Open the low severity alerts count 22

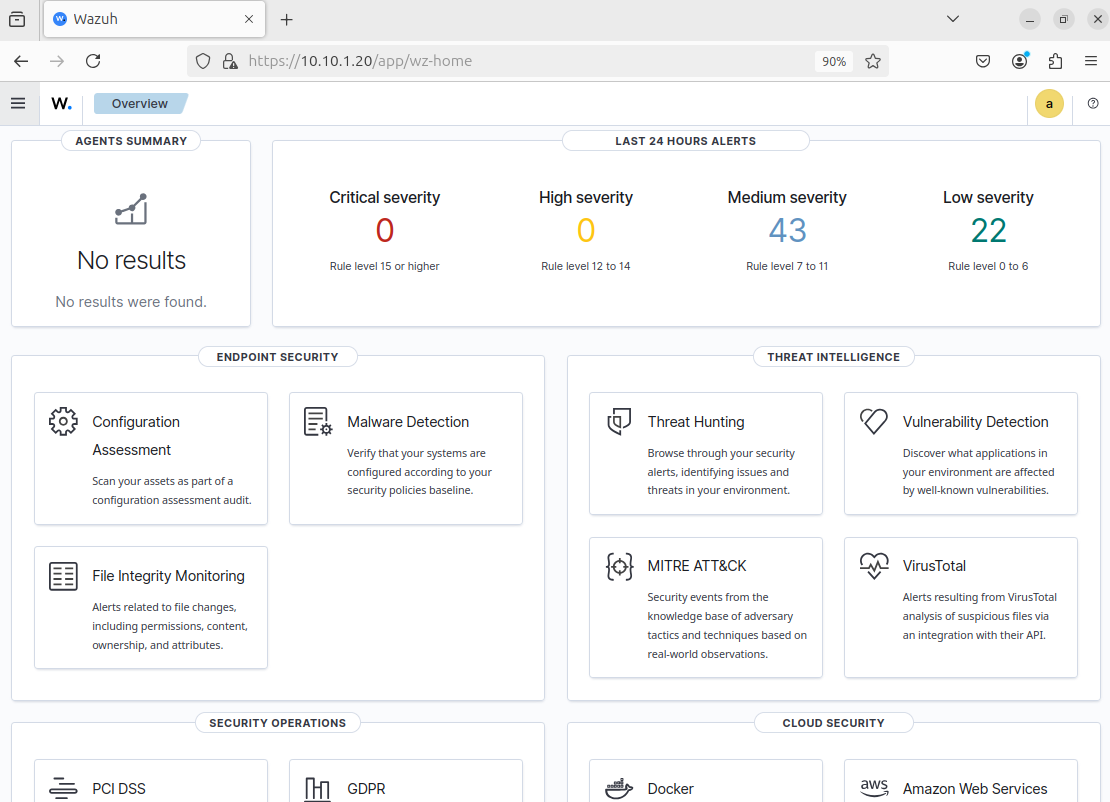click(988, 231)
